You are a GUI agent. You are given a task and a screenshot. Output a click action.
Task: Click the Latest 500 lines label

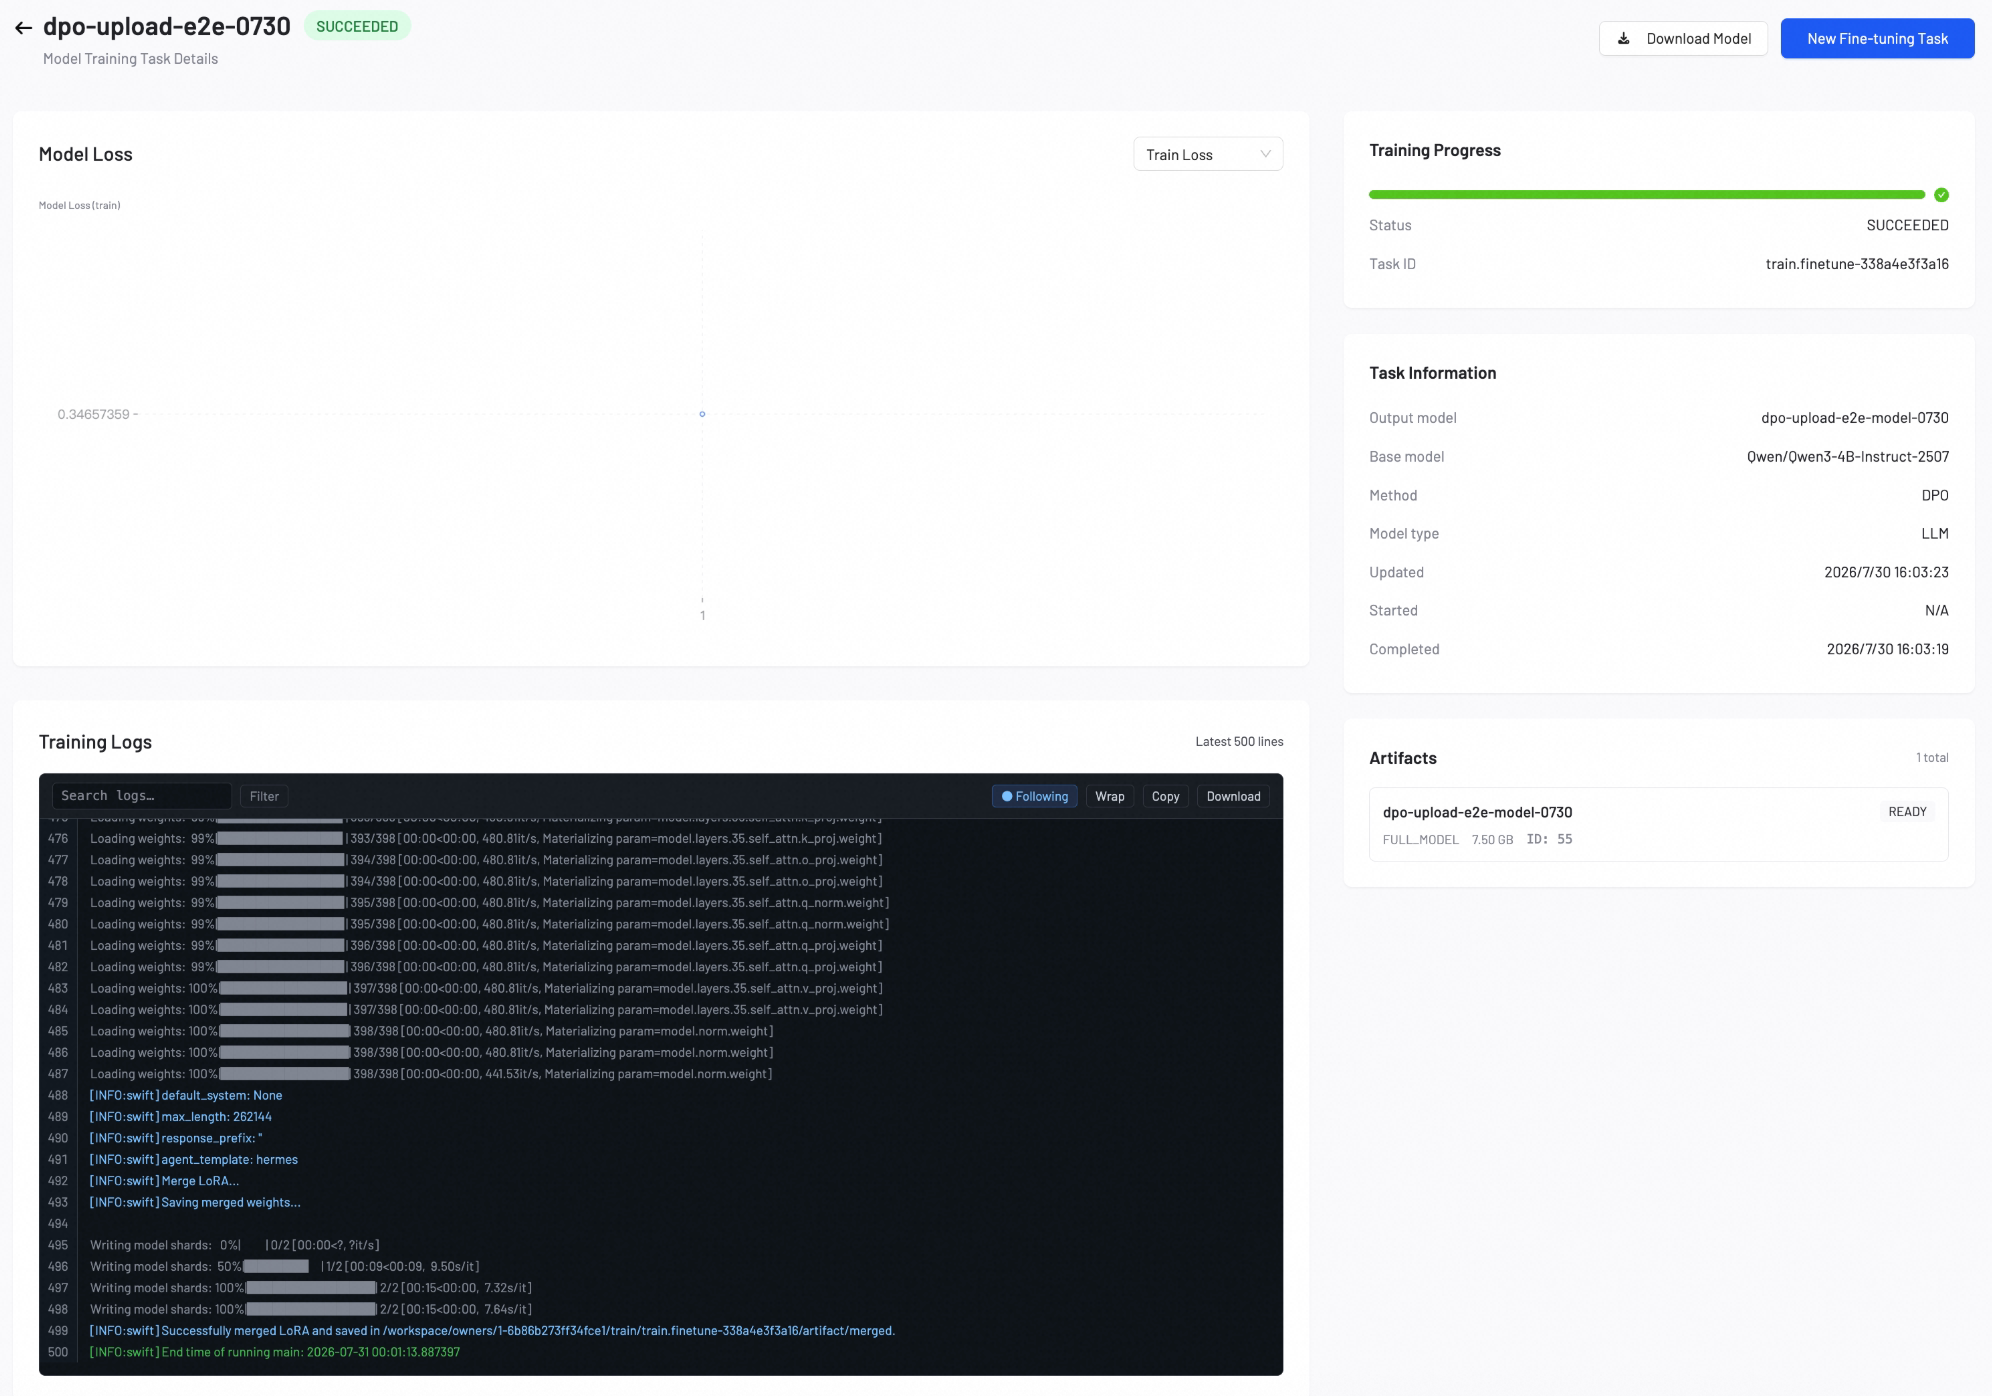(1239, 742)
